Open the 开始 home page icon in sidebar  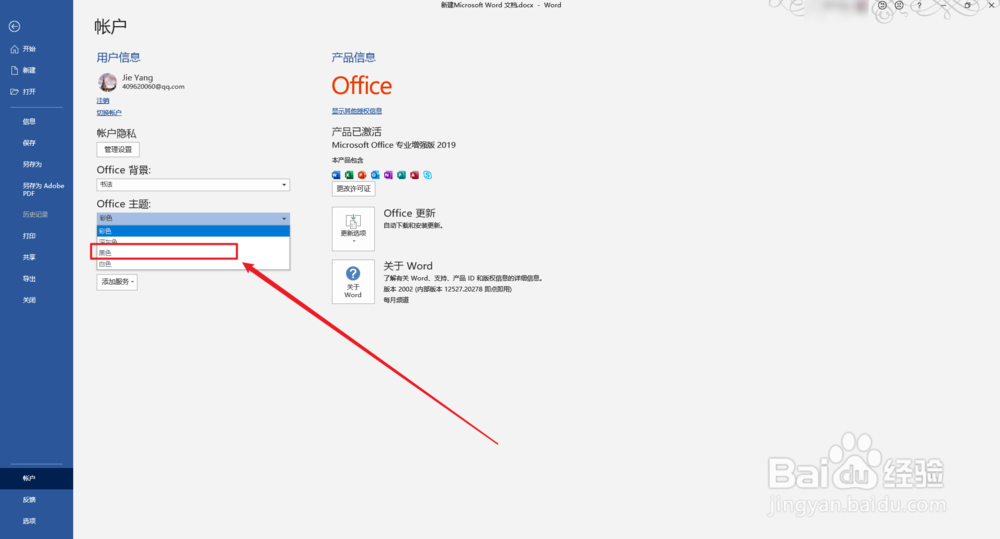15,49
